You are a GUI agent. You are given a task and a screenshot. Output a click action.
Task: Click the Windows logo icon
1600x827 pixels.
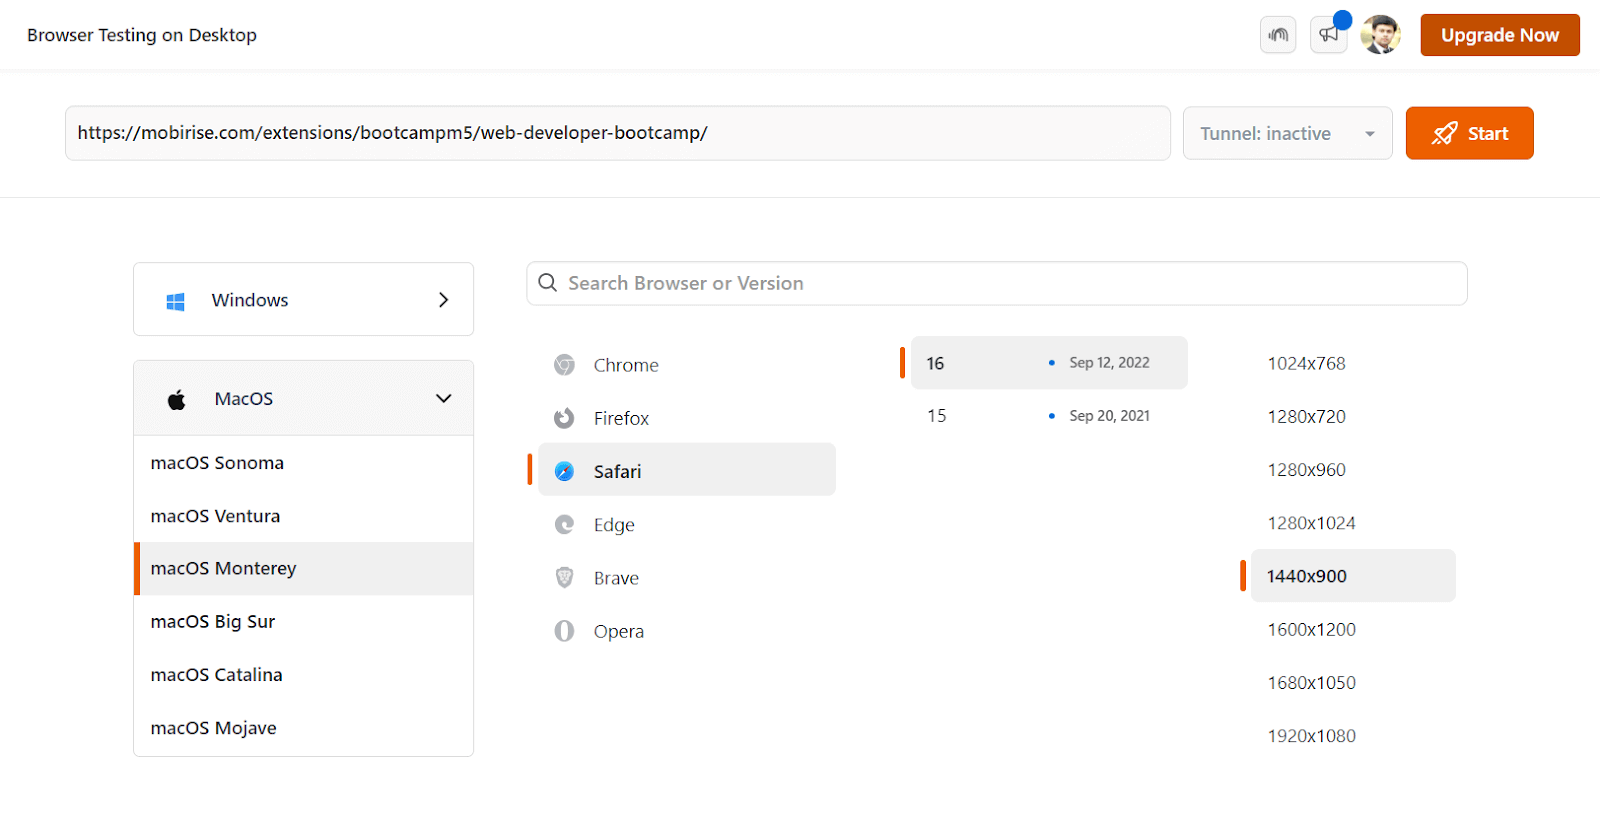[x=175, y=301]
